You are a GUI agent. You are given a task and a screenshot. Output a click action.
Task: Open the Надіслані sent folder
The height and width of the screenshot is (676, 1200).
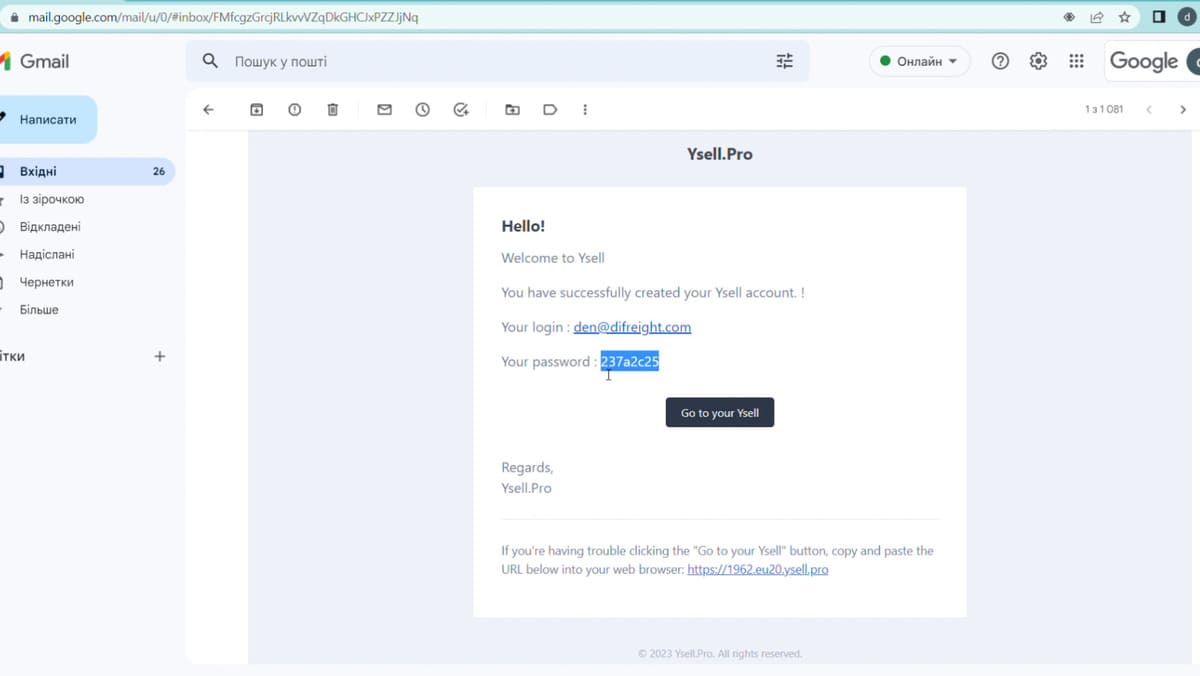pyautogui.click(x=47, y=255)
